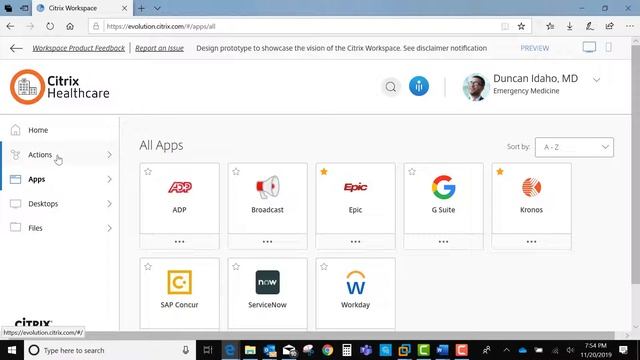This screenshot has height=360, width=640.
Task: Launch the Workday app
Action: 356,282
